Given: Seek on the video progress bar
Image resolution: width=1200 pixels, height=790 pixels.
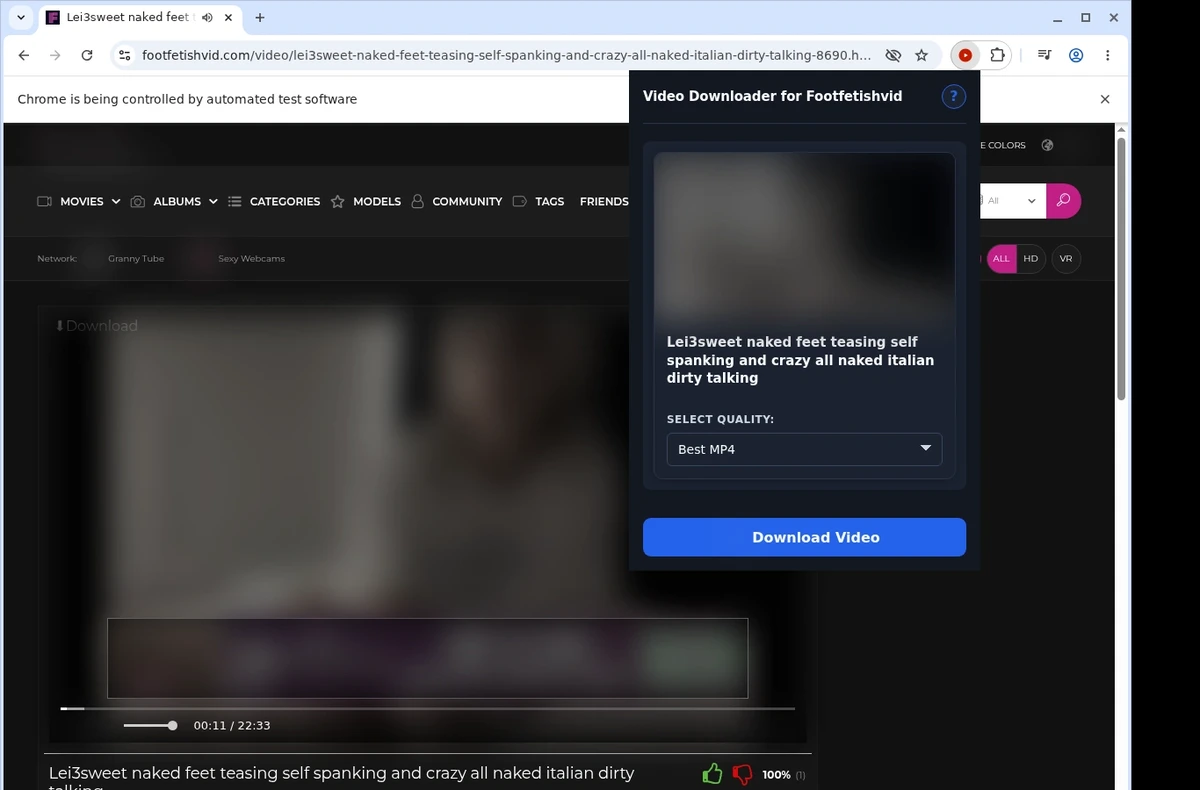Looking at the screenshot, I should pyautogui.click(x=428, y=708).
